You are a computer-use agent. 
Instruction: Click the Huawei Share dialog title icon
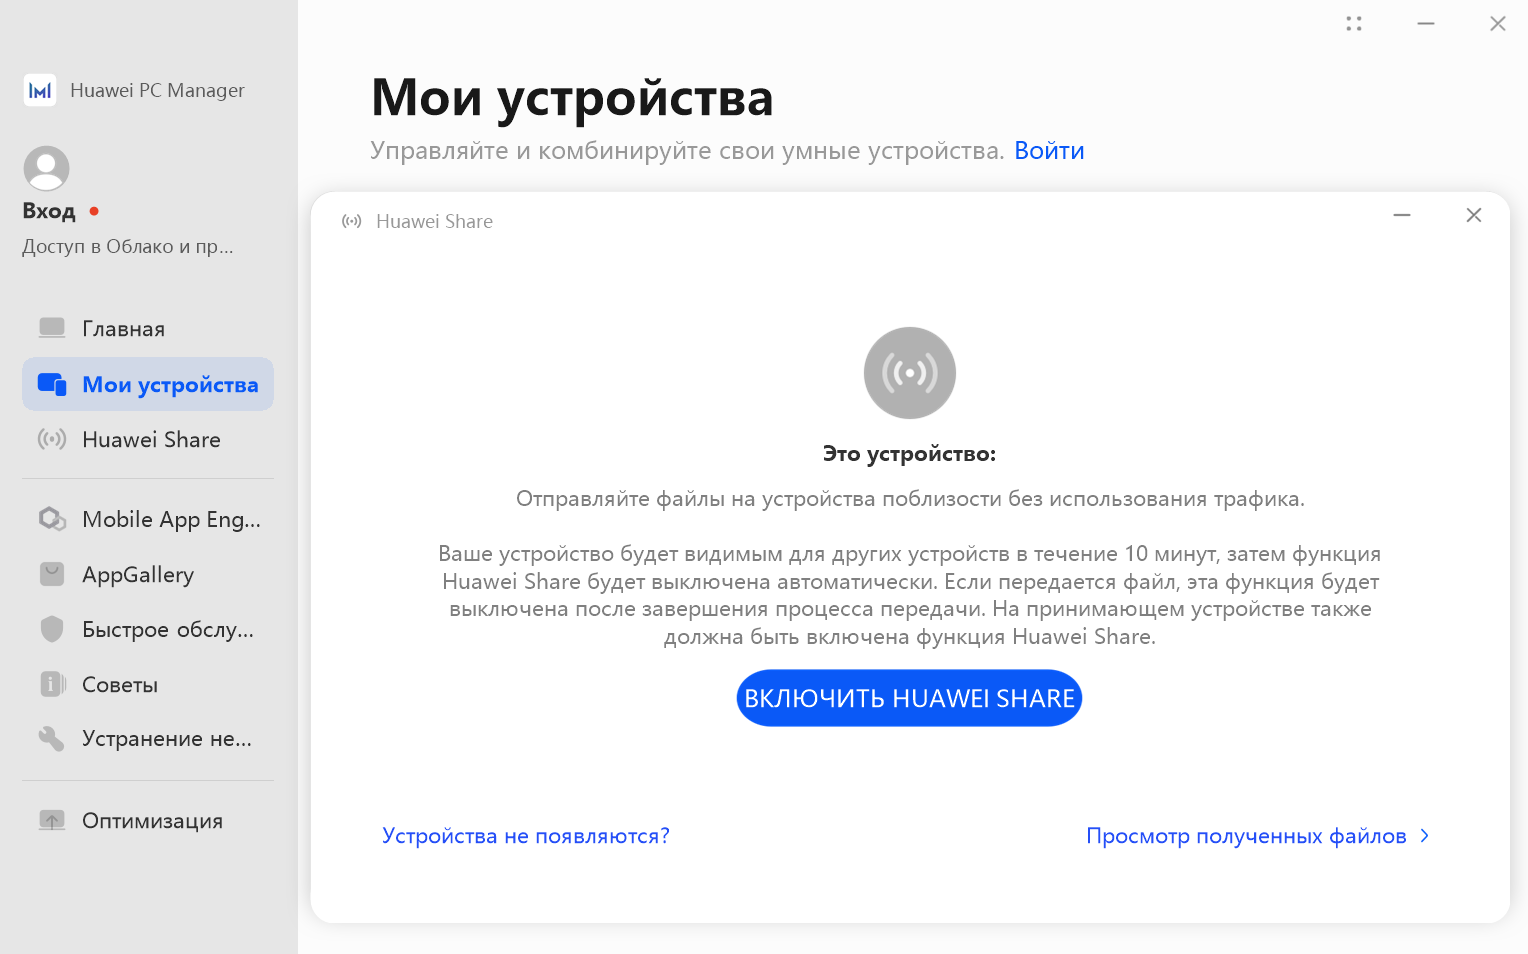(x=352, y=221)
